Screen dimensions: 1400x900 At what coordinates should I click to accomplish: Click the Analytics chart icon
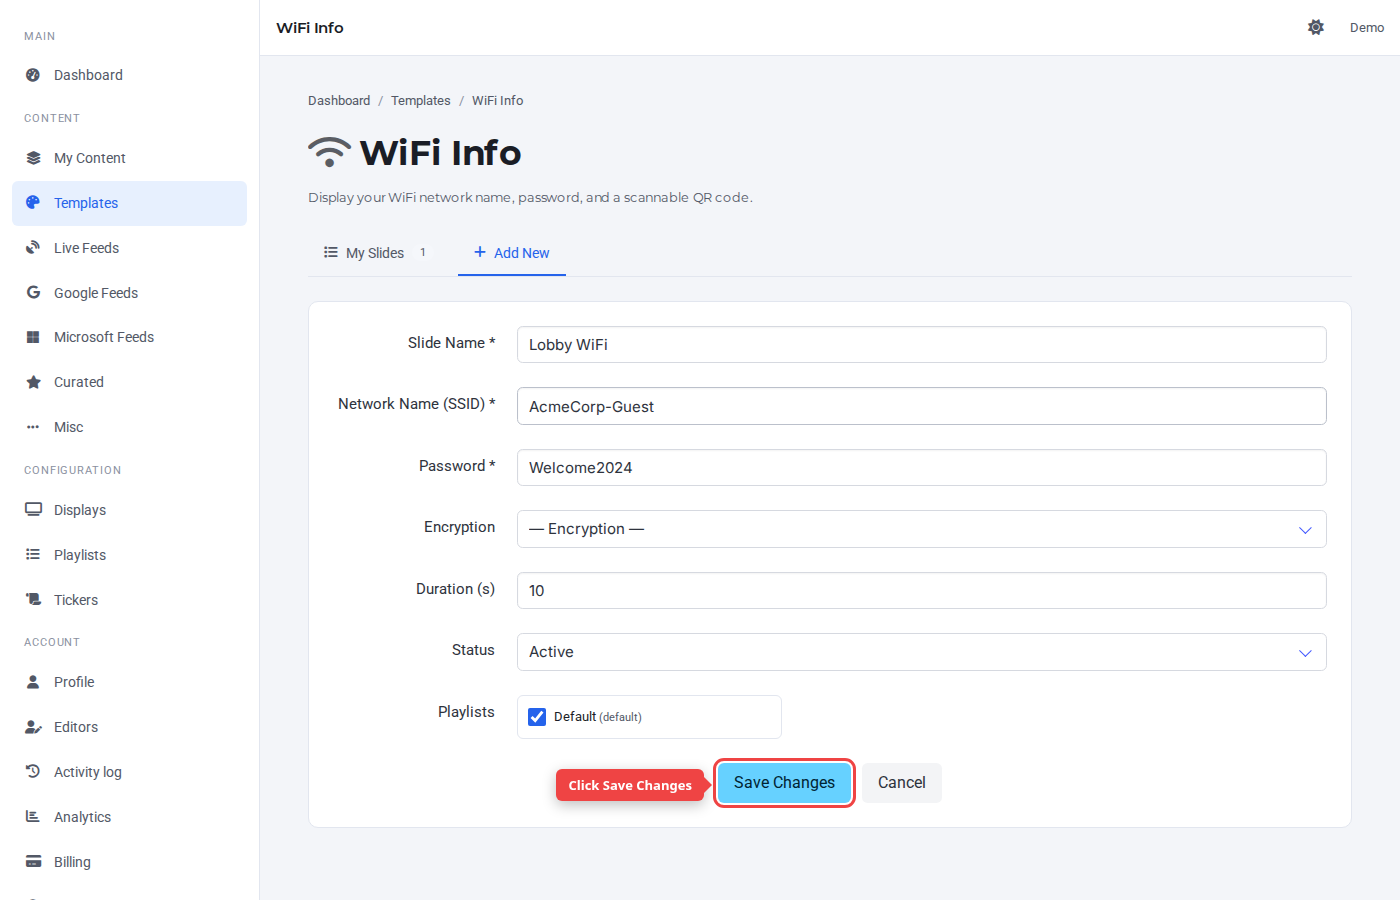coord(33,817)
